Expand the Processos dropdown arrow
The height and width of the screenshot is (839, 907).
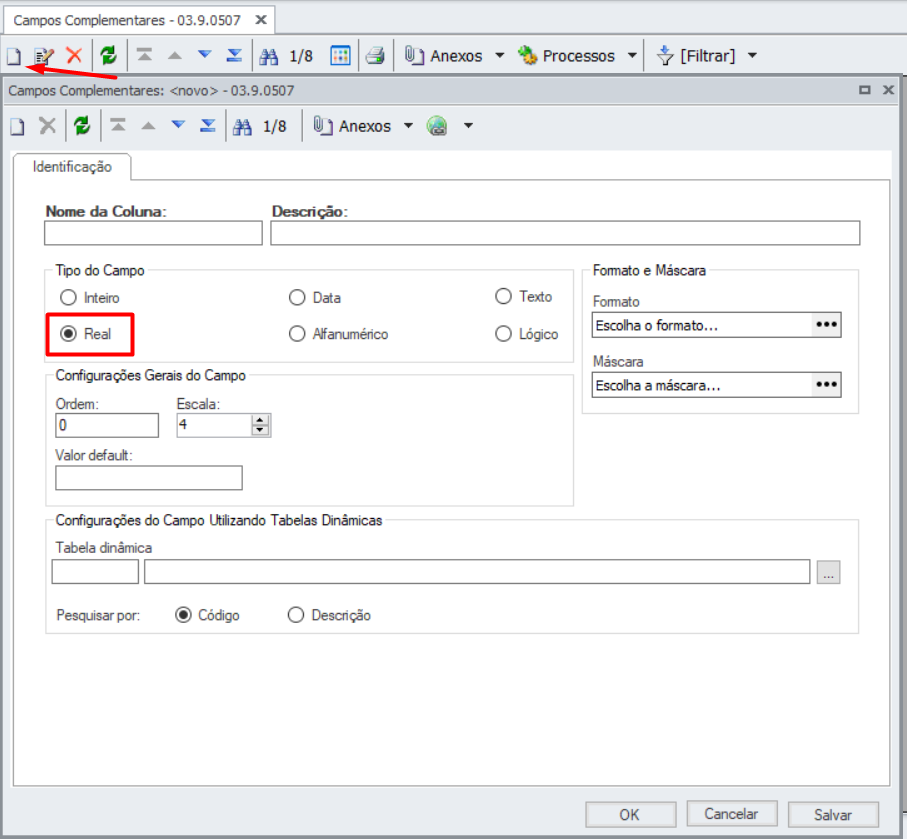coord(632,56)
